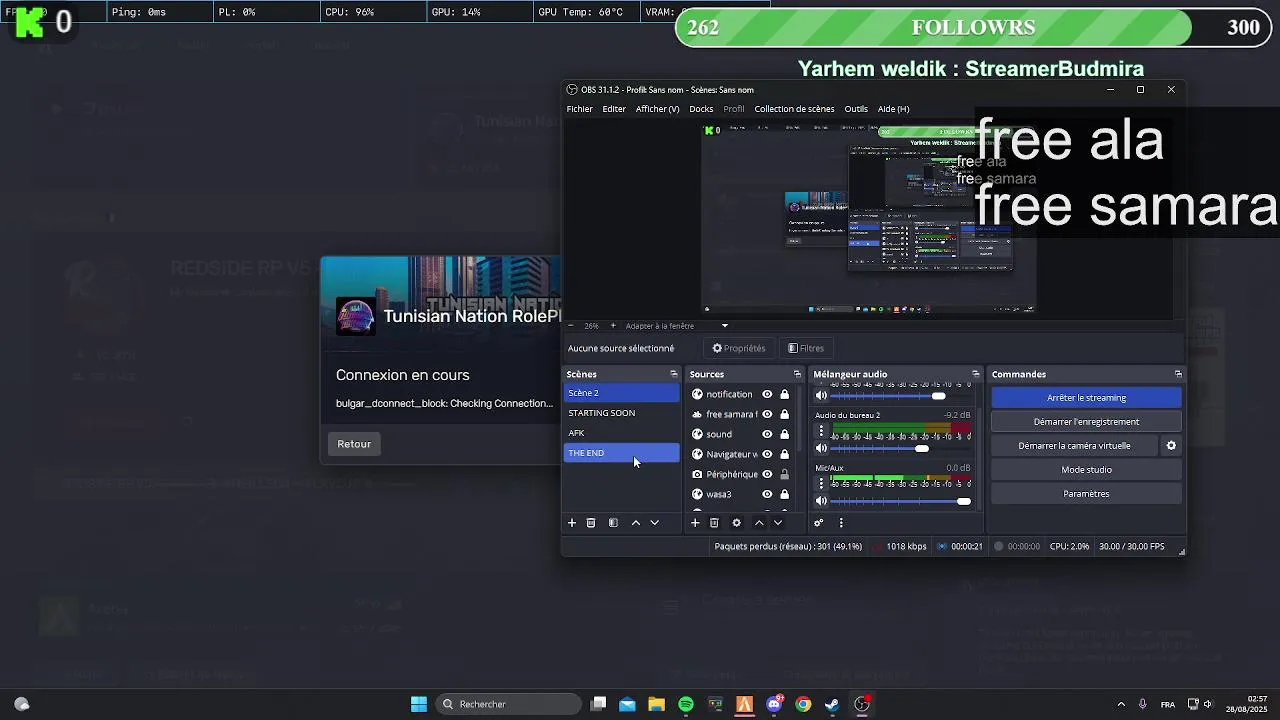Expand preview scaling dropdown arrow
The width and height of the screenshot is (1280, 720).
pyautogui.click(x=725, y=326)
